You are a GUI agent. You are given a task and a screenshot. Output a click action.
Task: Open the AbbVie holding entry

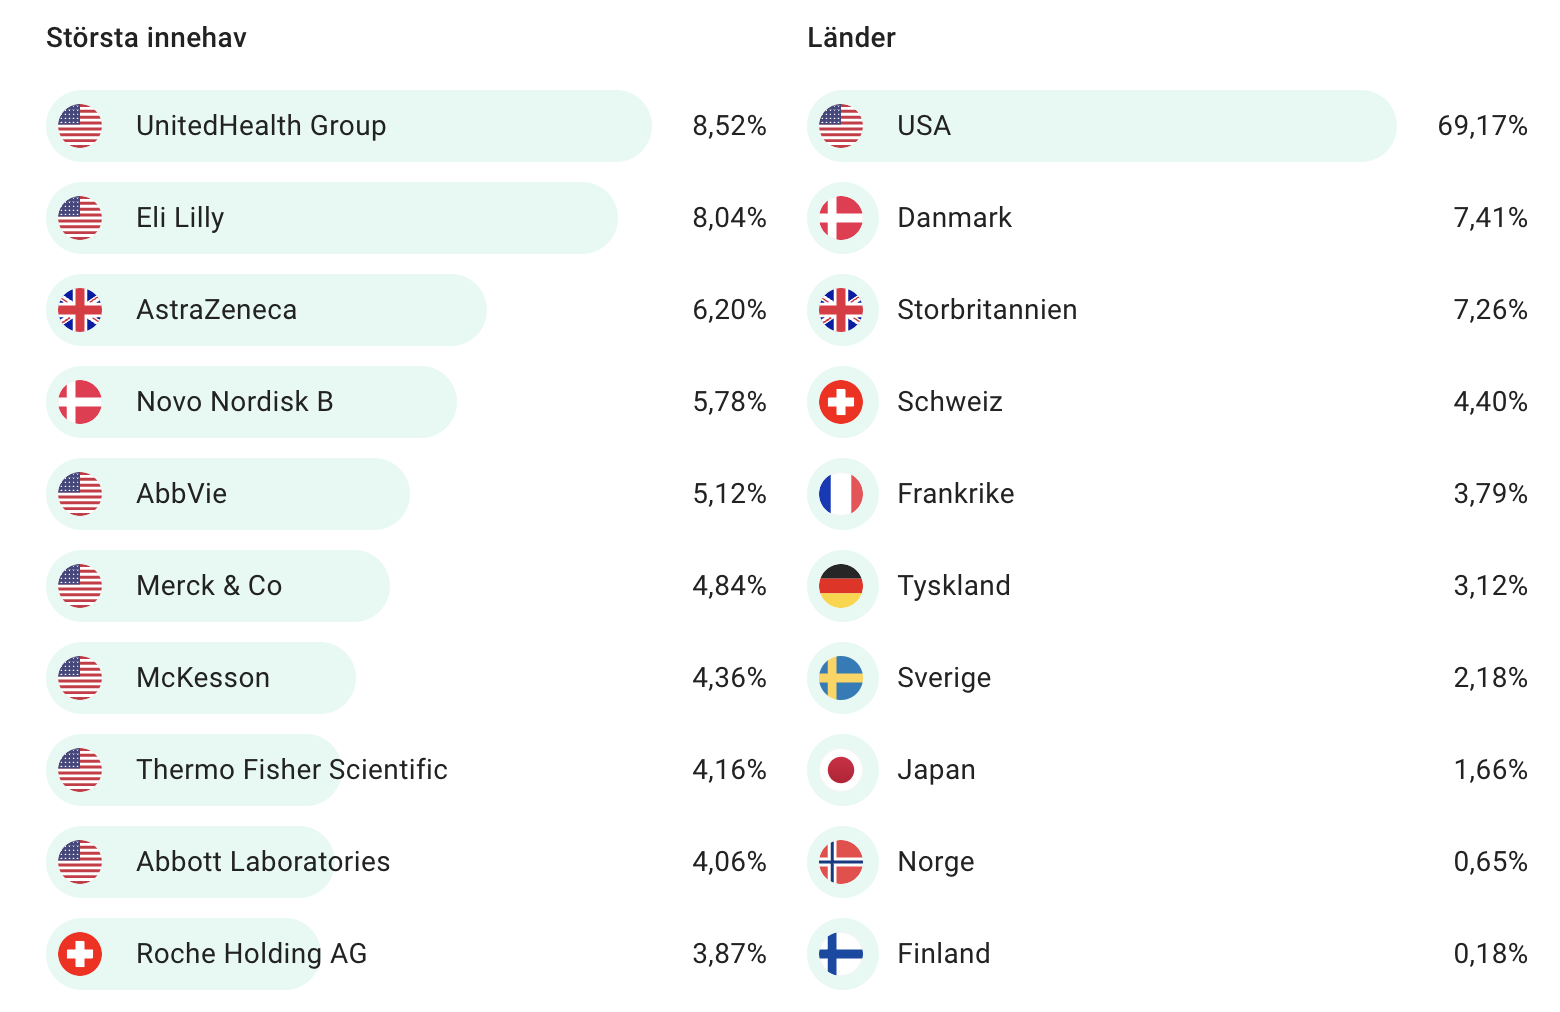pyautogui.click(x=182, y=494)
